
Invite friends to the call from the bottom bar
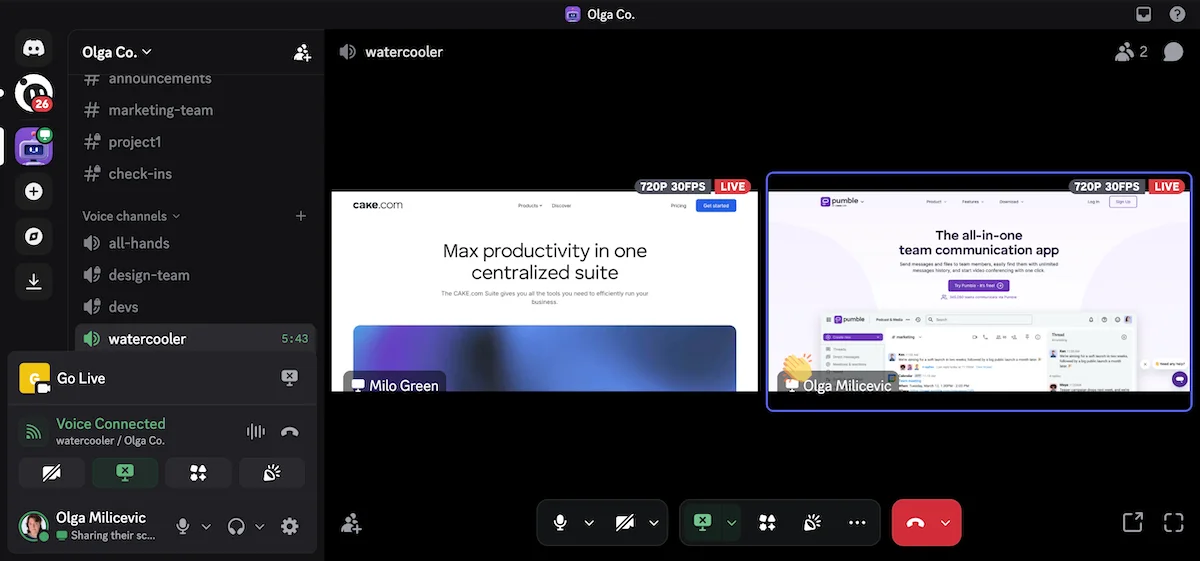tap(351, 523)
